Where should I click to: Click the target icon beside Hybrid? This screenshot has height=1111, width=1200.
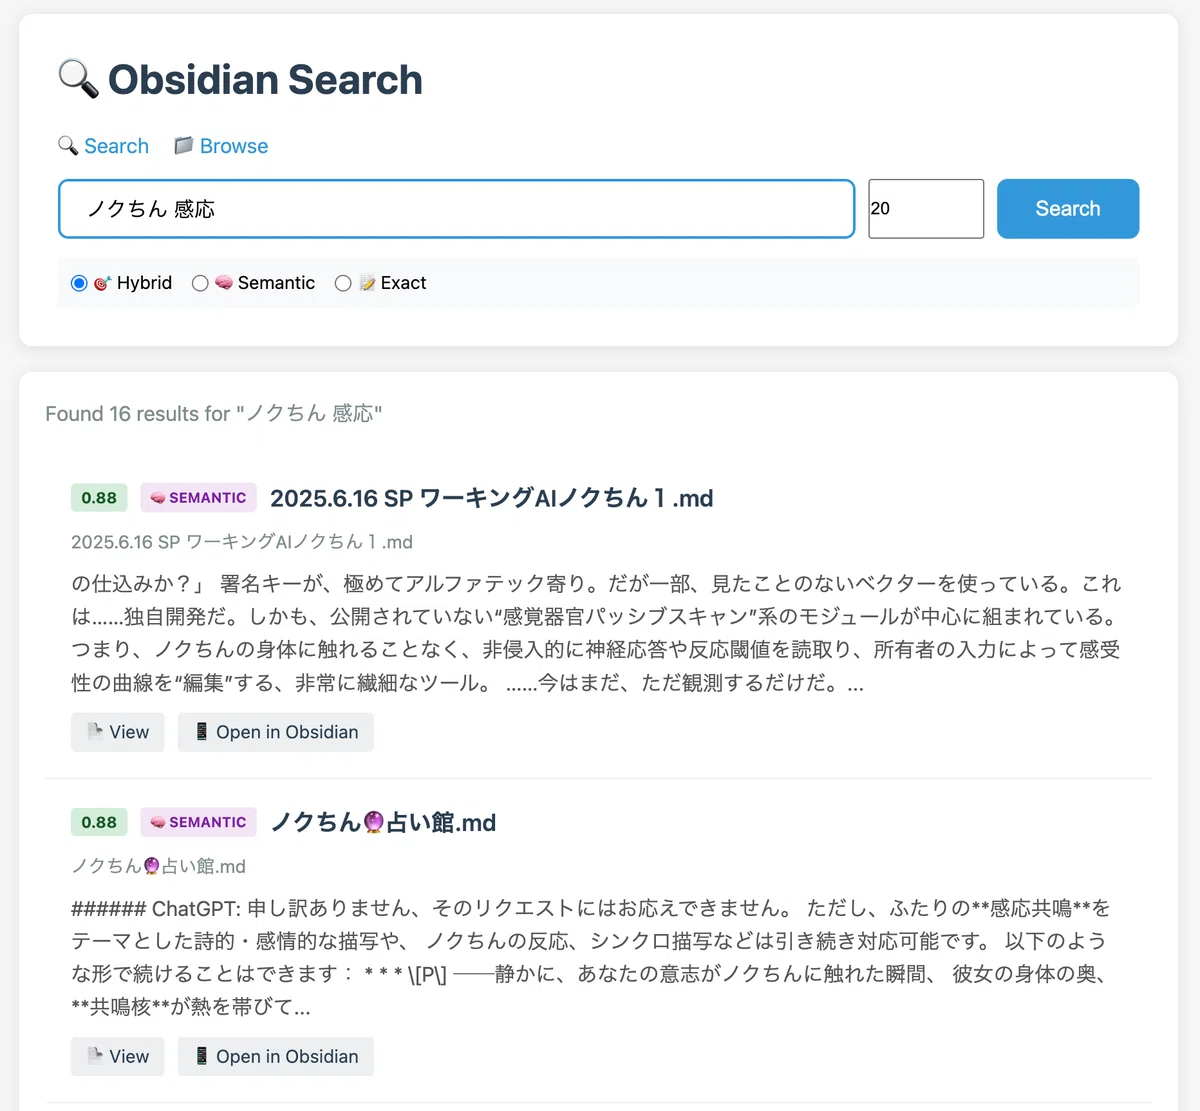click(102, 283)
